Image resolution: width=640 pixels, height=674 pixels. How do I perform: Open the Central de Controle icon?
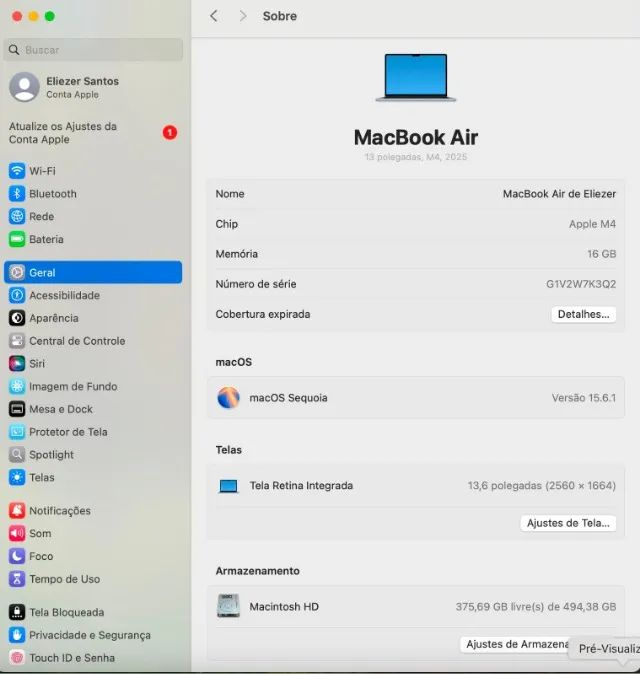17,341
